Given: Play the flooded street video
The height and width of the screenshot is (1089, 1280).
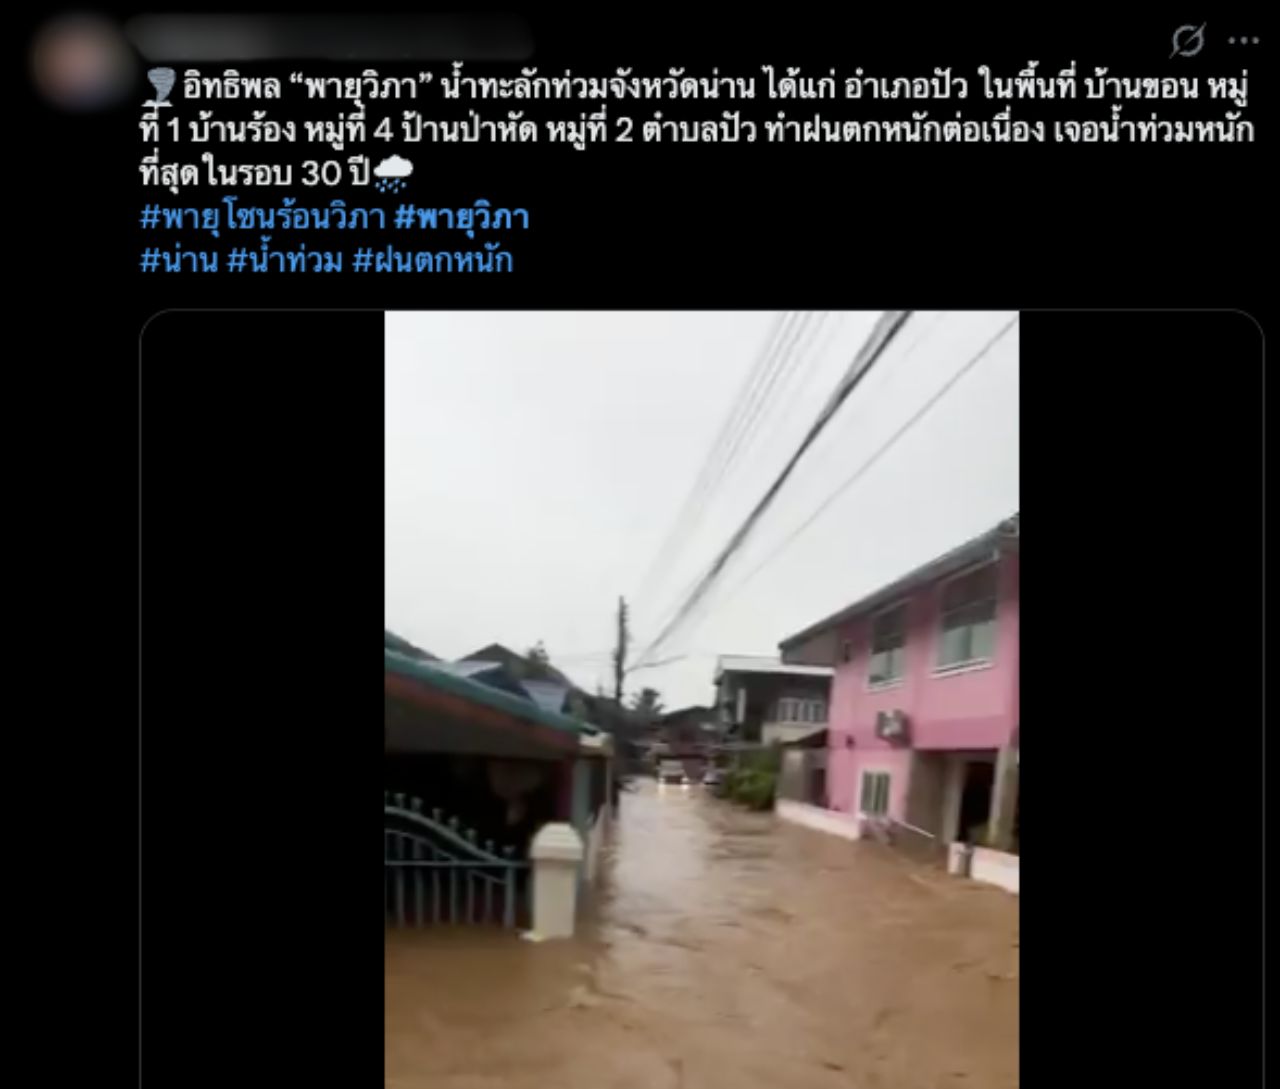Looking at the screenshot, I should [702, 699].
